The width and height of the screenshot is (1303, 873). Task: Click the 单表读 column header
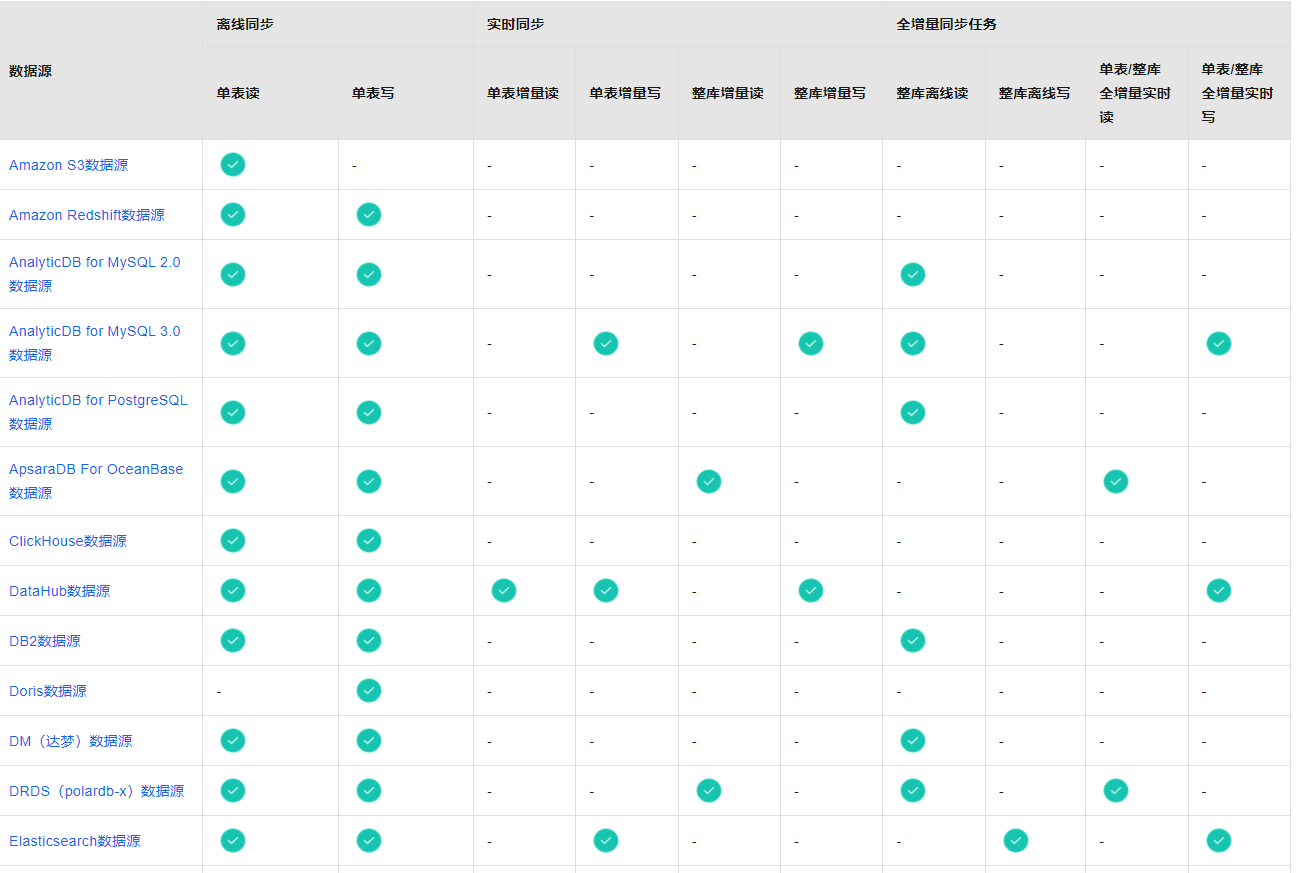(238, 93)
